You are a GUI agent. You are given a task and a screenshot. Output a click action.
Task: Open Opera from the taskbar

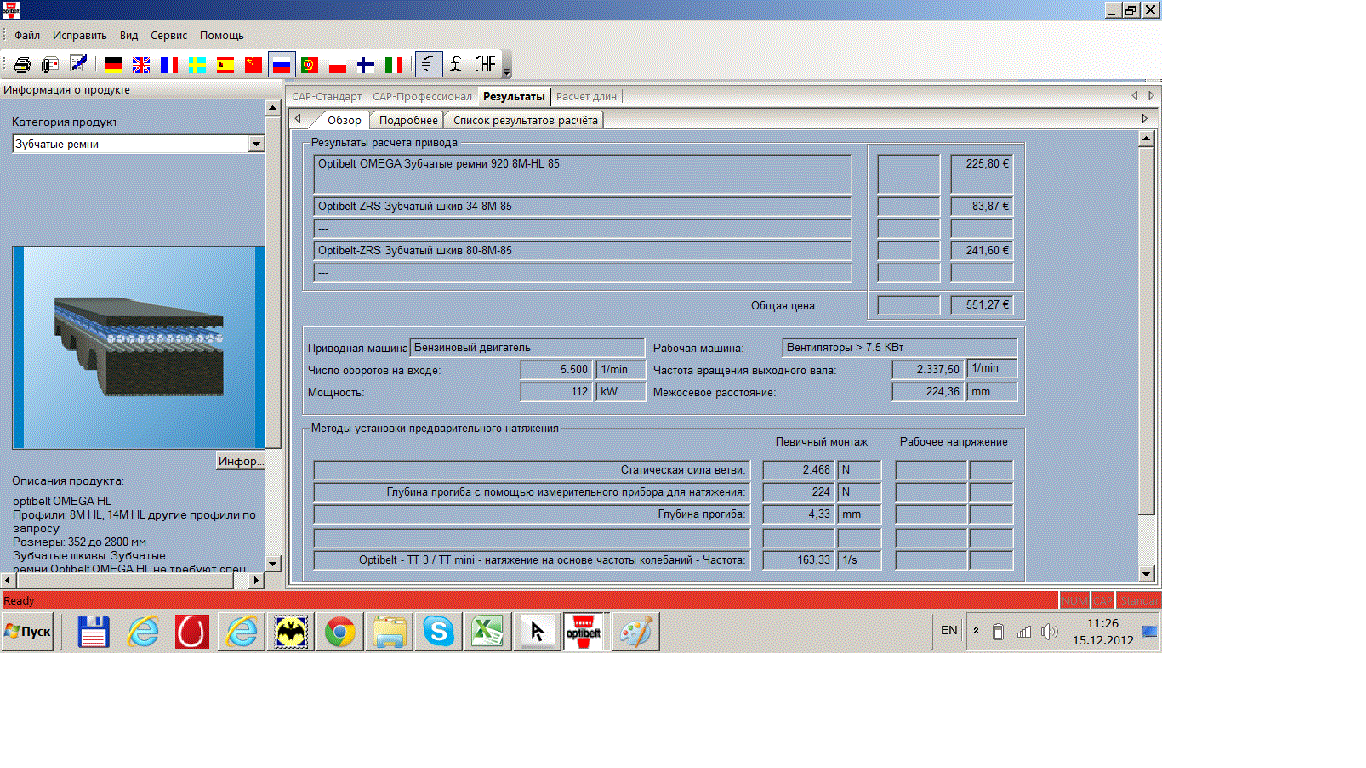192,632
